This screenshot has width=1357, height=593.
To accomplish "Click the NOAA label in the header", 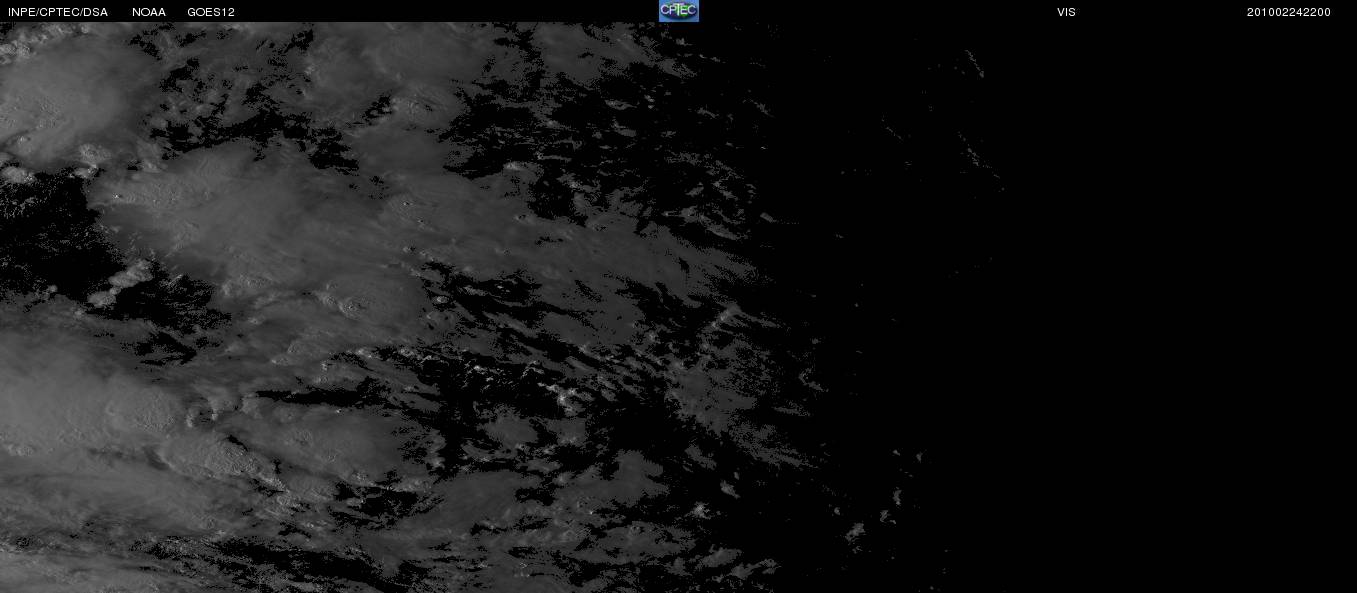I will pyautogui.click(x=149, y=12).
